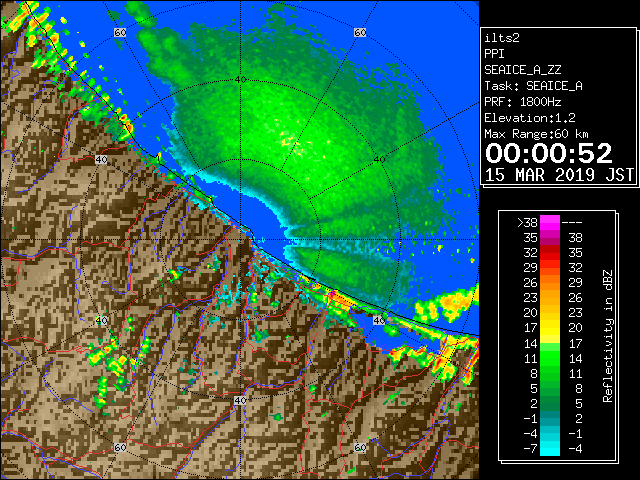640x480 pixels.
Task: Select the "---" entry atop the legend
Action: [572, 223]
